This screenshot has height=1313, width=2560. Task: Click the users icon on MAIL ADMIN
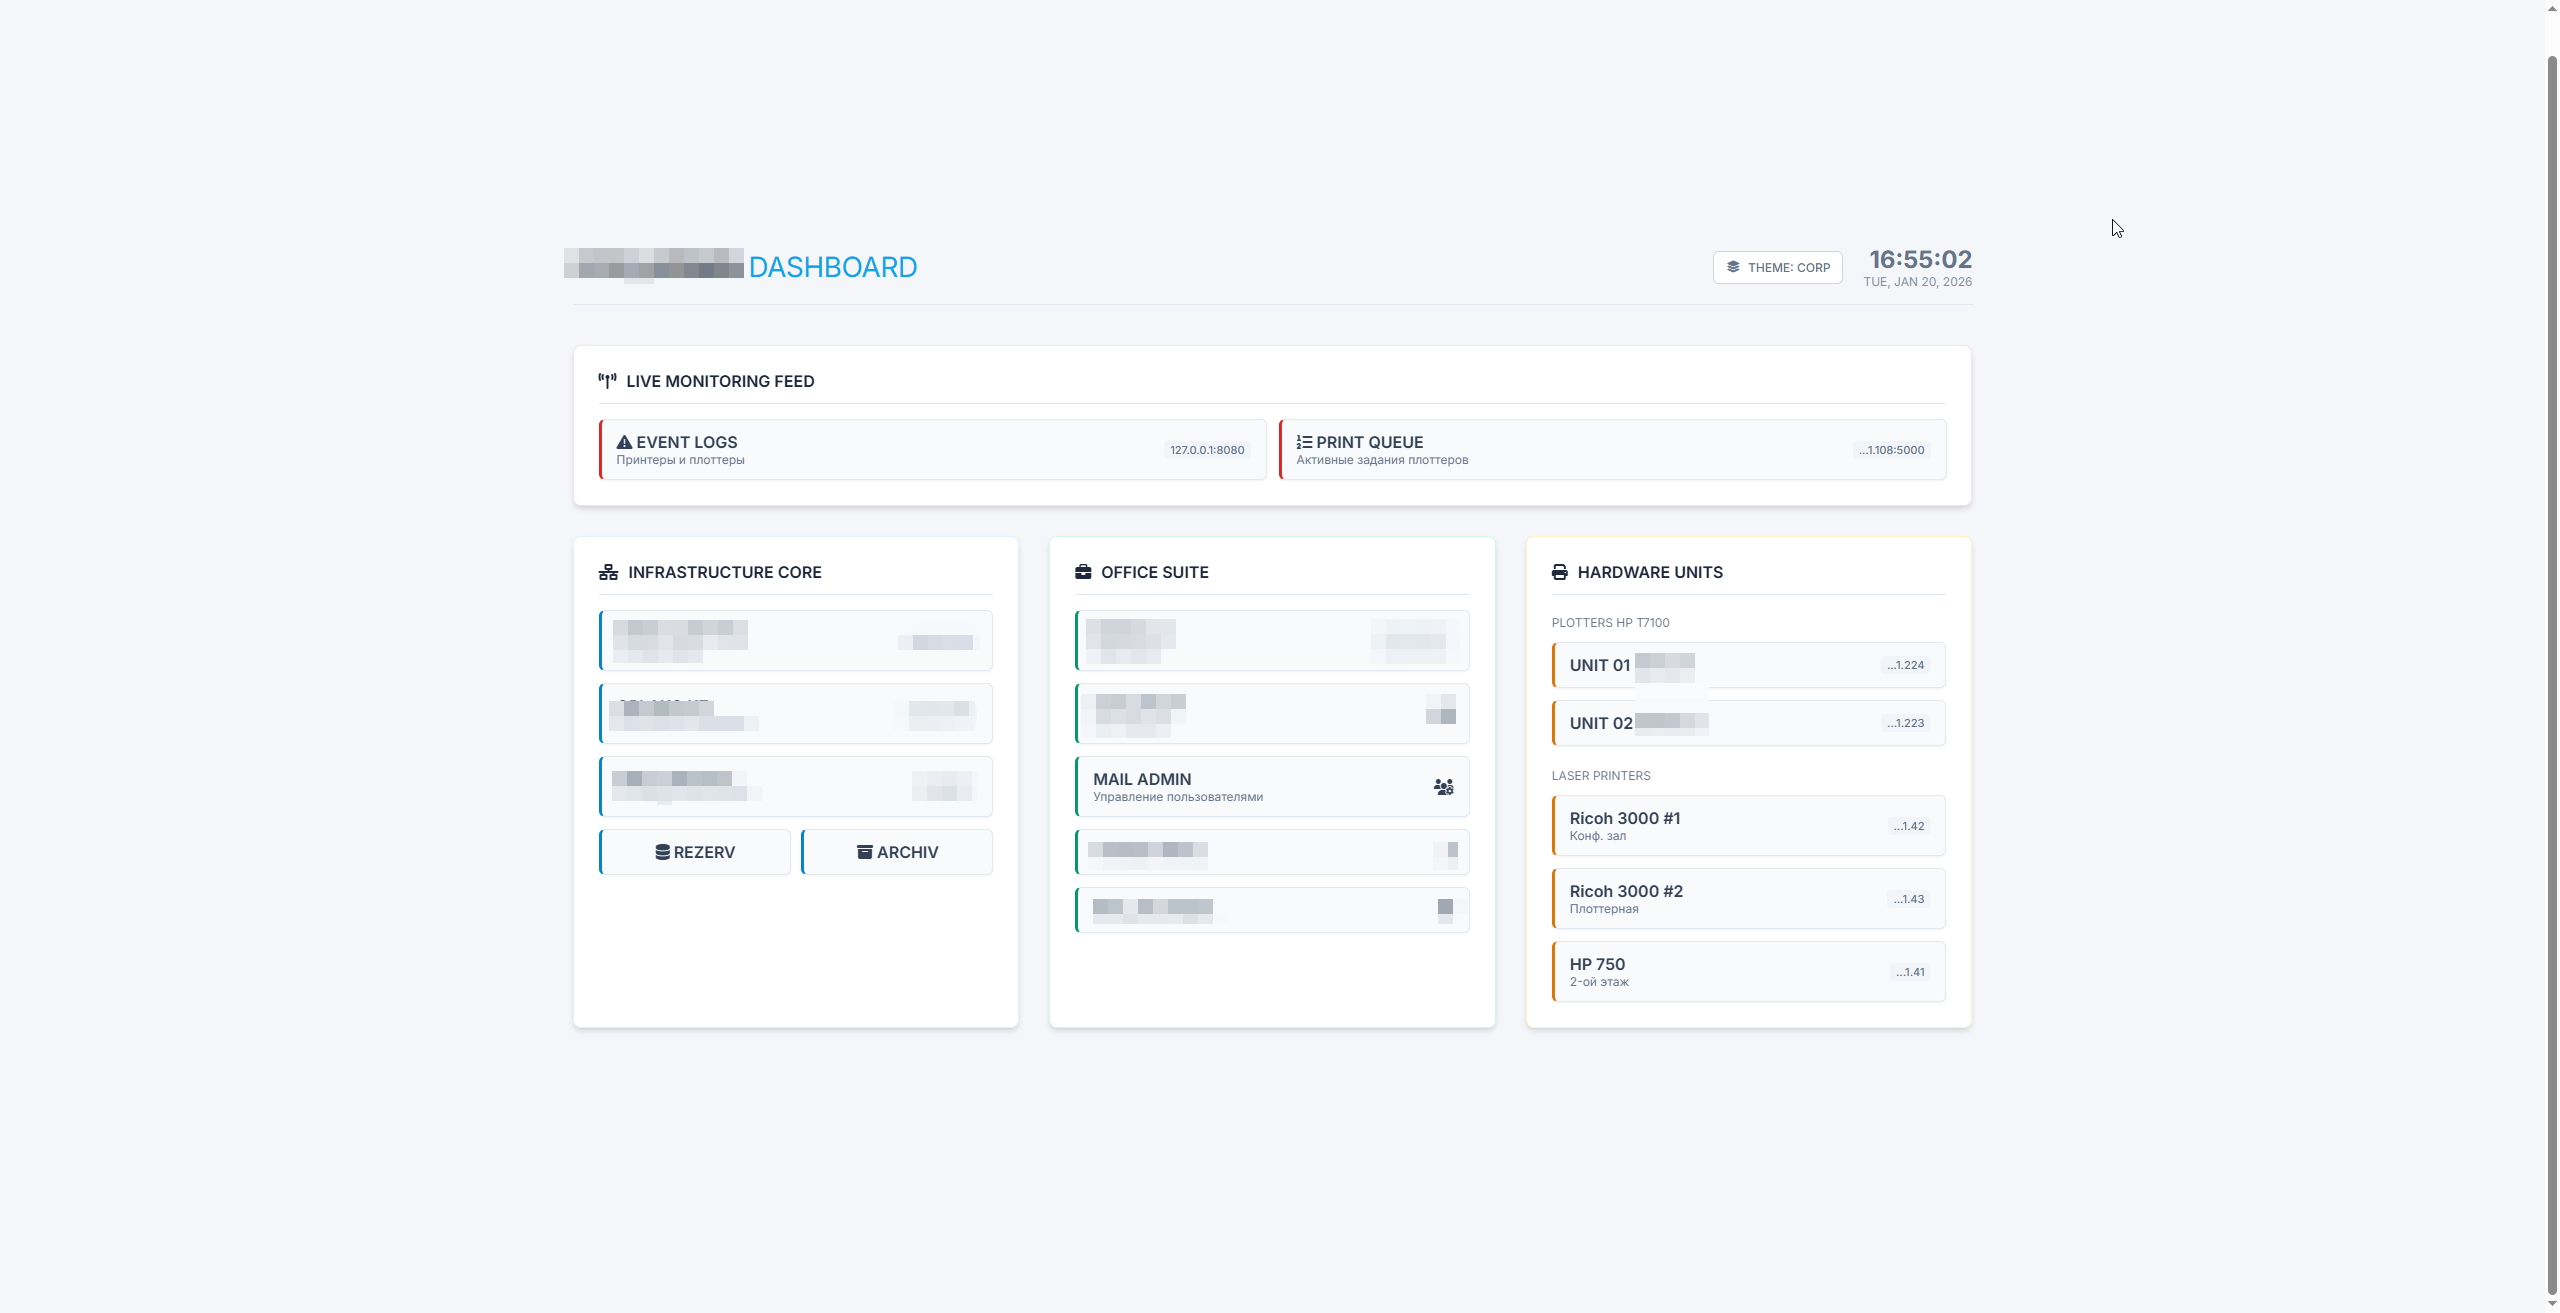pyautogui.click(x=1443, y=787)
